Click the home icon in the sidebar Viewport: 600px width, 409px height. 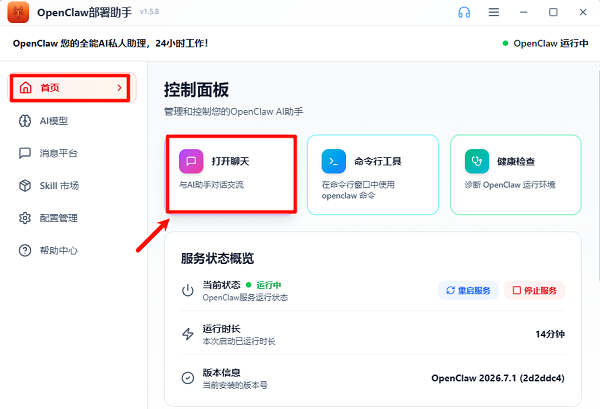26,88
